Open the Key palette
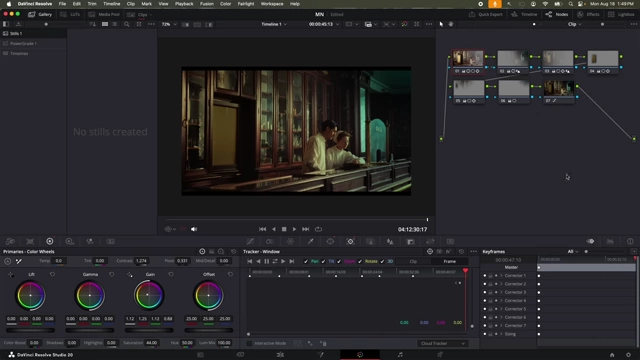The width and height of the screenshot is (640, 360). [x=411, y=241]
